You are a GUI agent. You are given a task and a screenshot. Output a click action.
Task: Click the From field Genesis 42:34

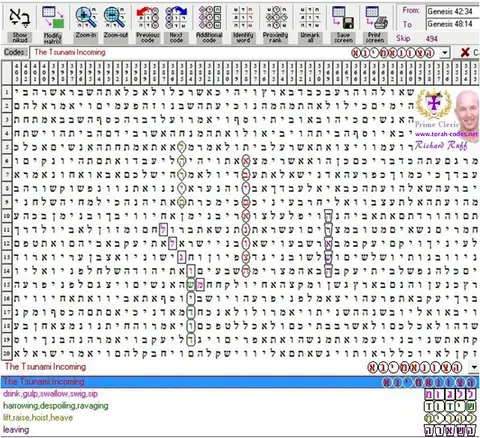[x=453, y=11]
